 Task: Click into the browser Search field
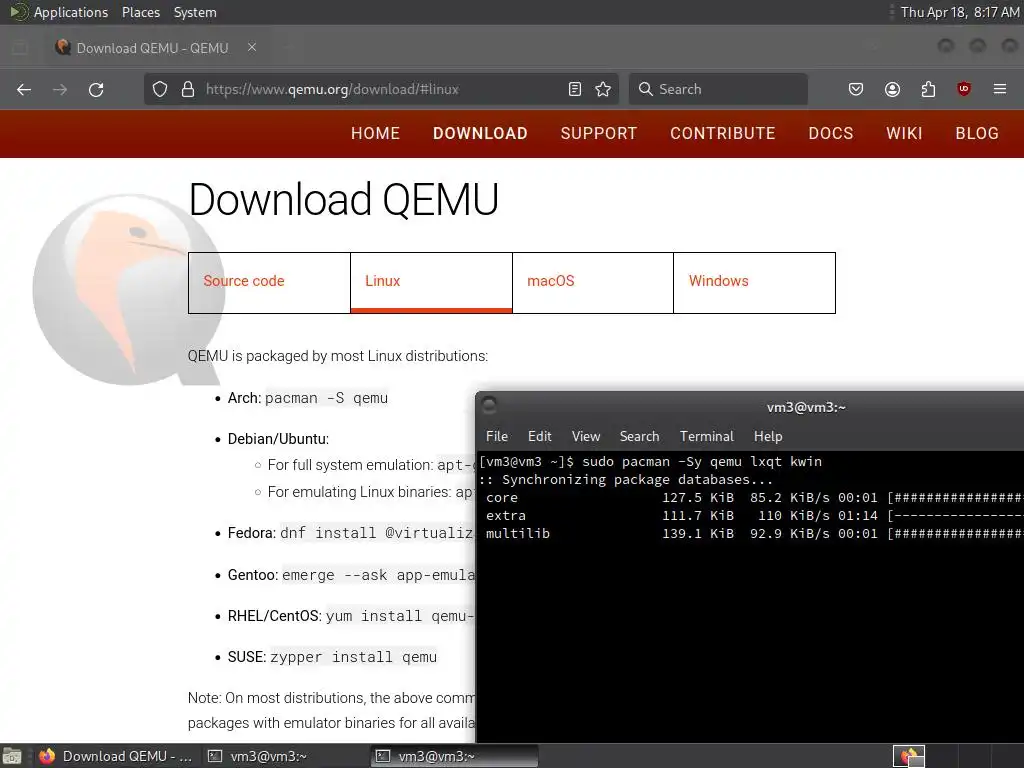coord(718,89)
